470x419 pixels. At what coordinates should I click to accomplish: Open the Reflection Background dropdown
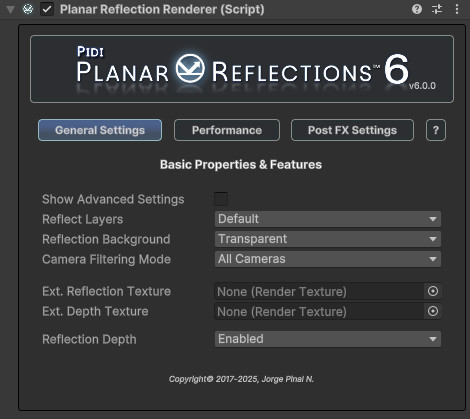pos(328,239)
